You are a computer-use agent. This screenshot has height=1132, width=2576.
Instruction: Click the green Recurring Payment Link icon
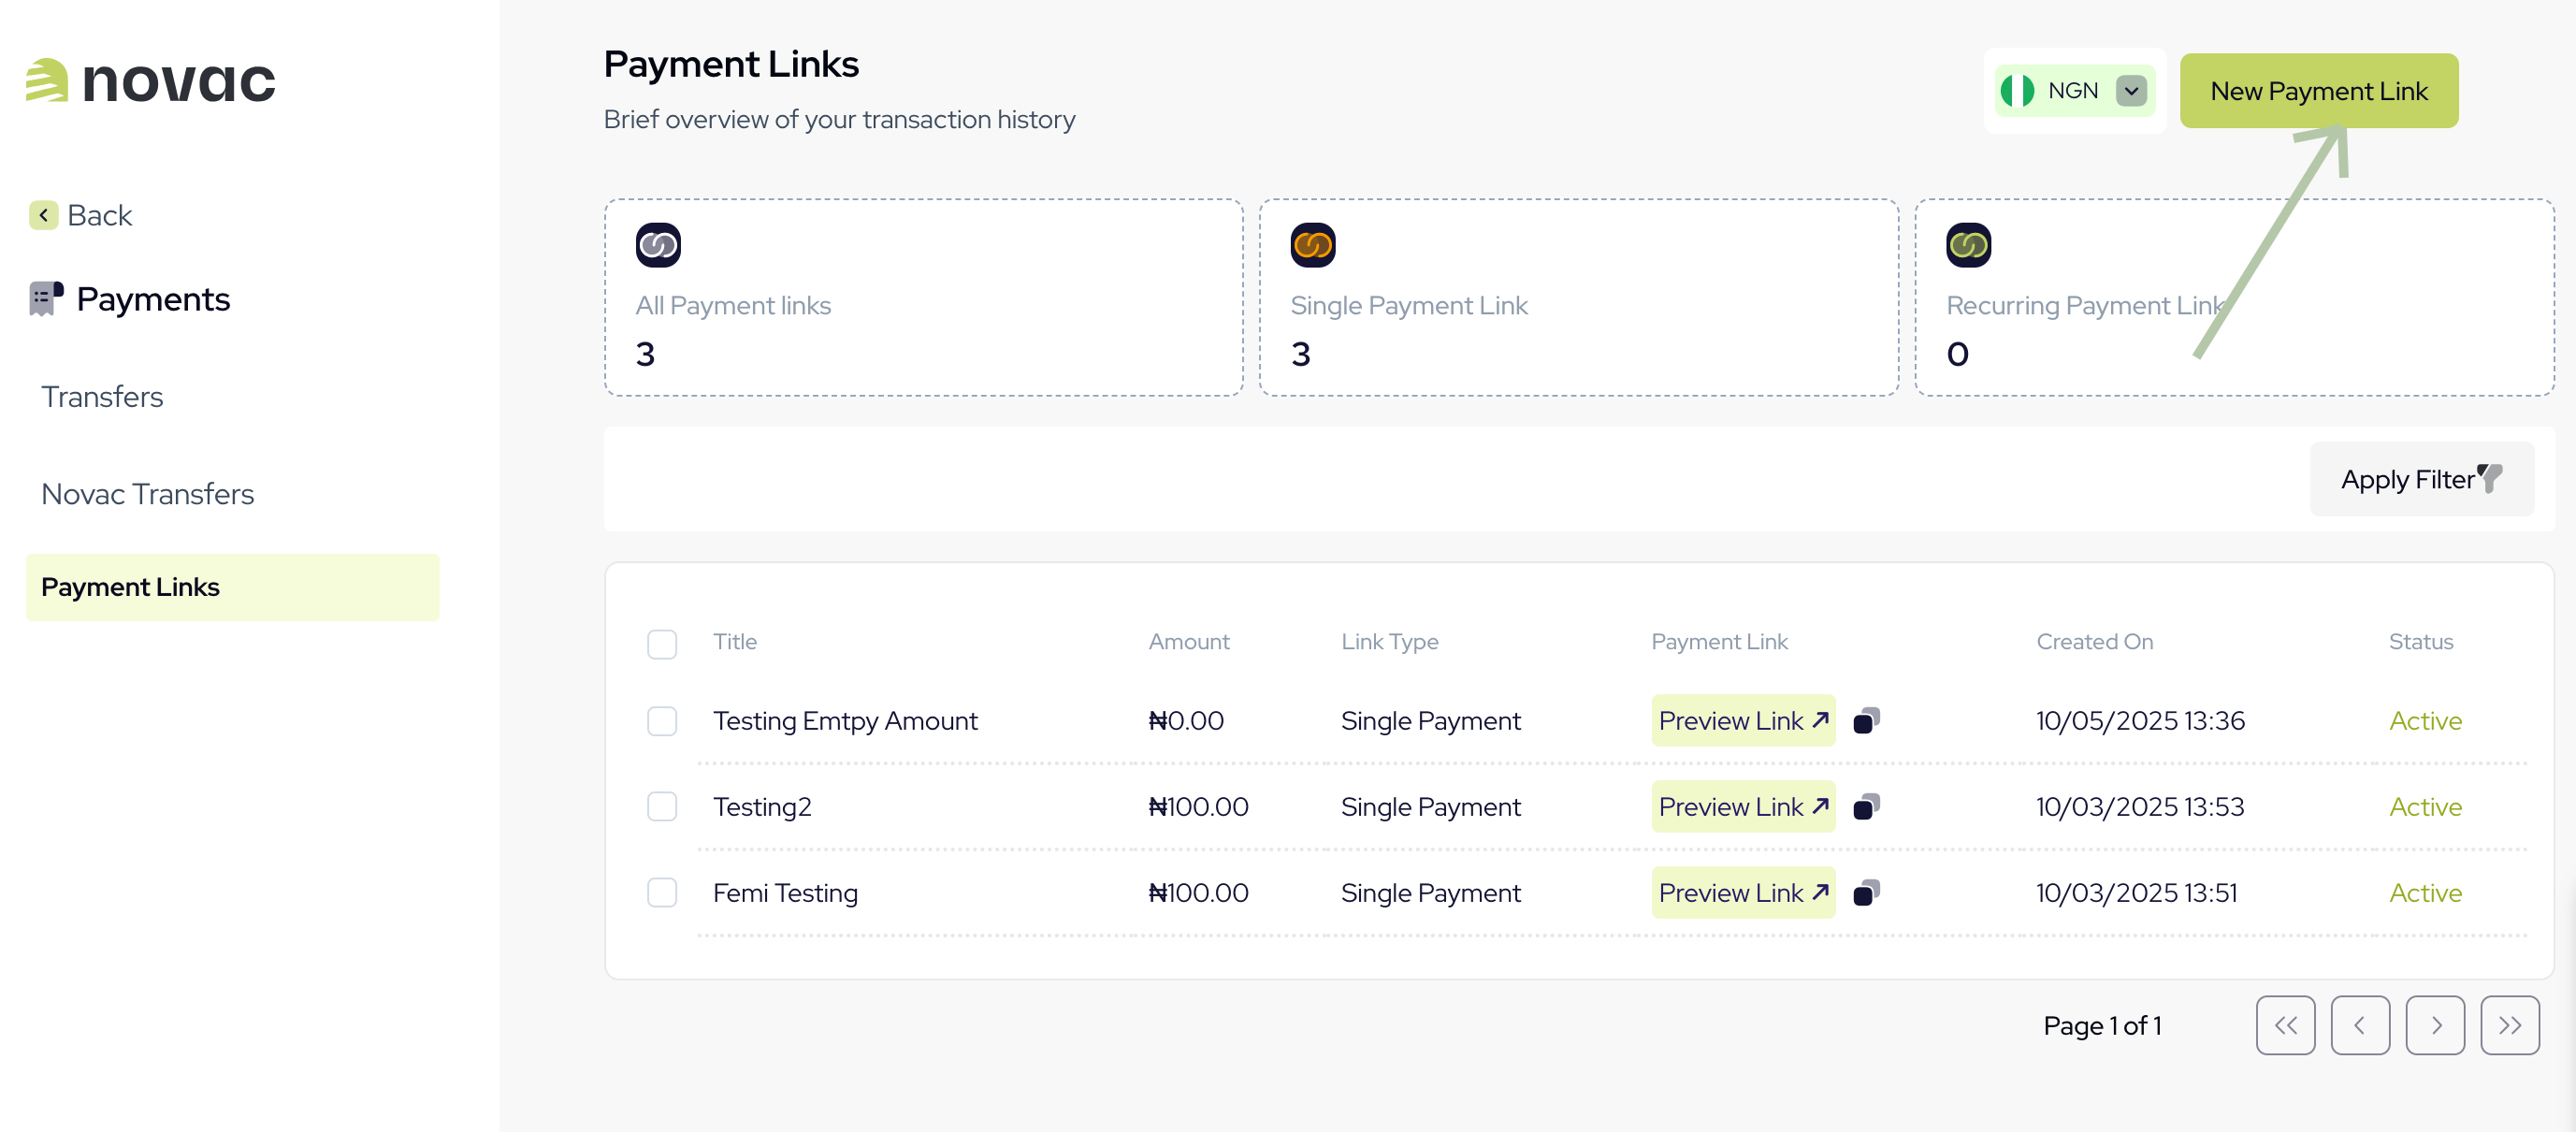tap(1967, 244)
